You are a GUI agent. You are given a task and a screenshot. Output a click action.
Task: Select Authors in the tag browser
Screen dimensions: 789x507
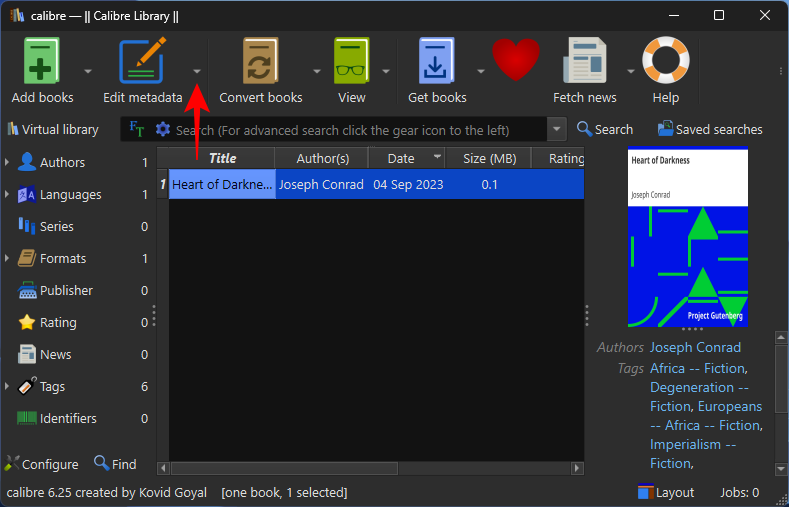[x=62, y=162]
